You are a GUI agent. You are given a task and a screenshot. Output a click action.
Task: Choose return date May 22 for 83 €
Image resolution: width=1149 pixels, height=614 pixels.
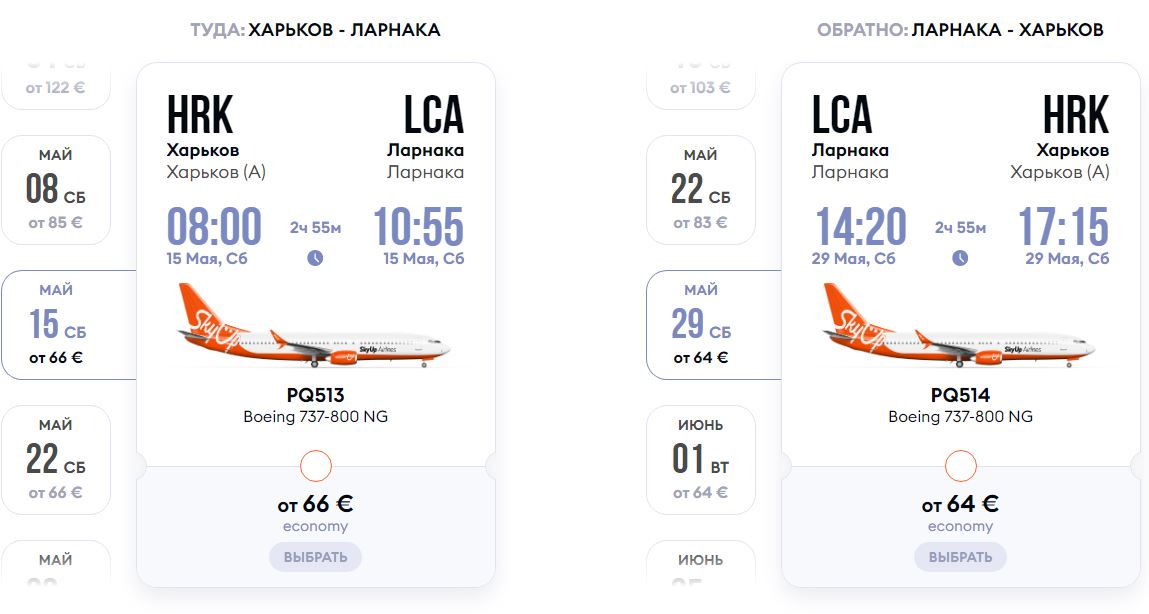701,190
